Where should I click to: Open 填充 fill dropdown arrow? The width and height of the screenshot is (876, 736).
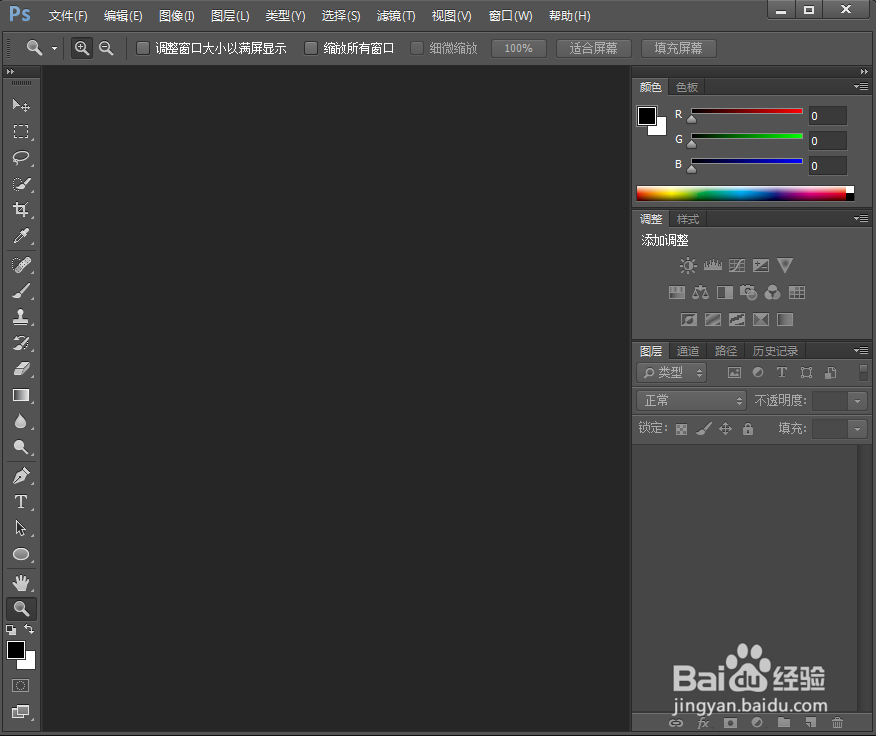pyautogui.click(x=858, y=429)
